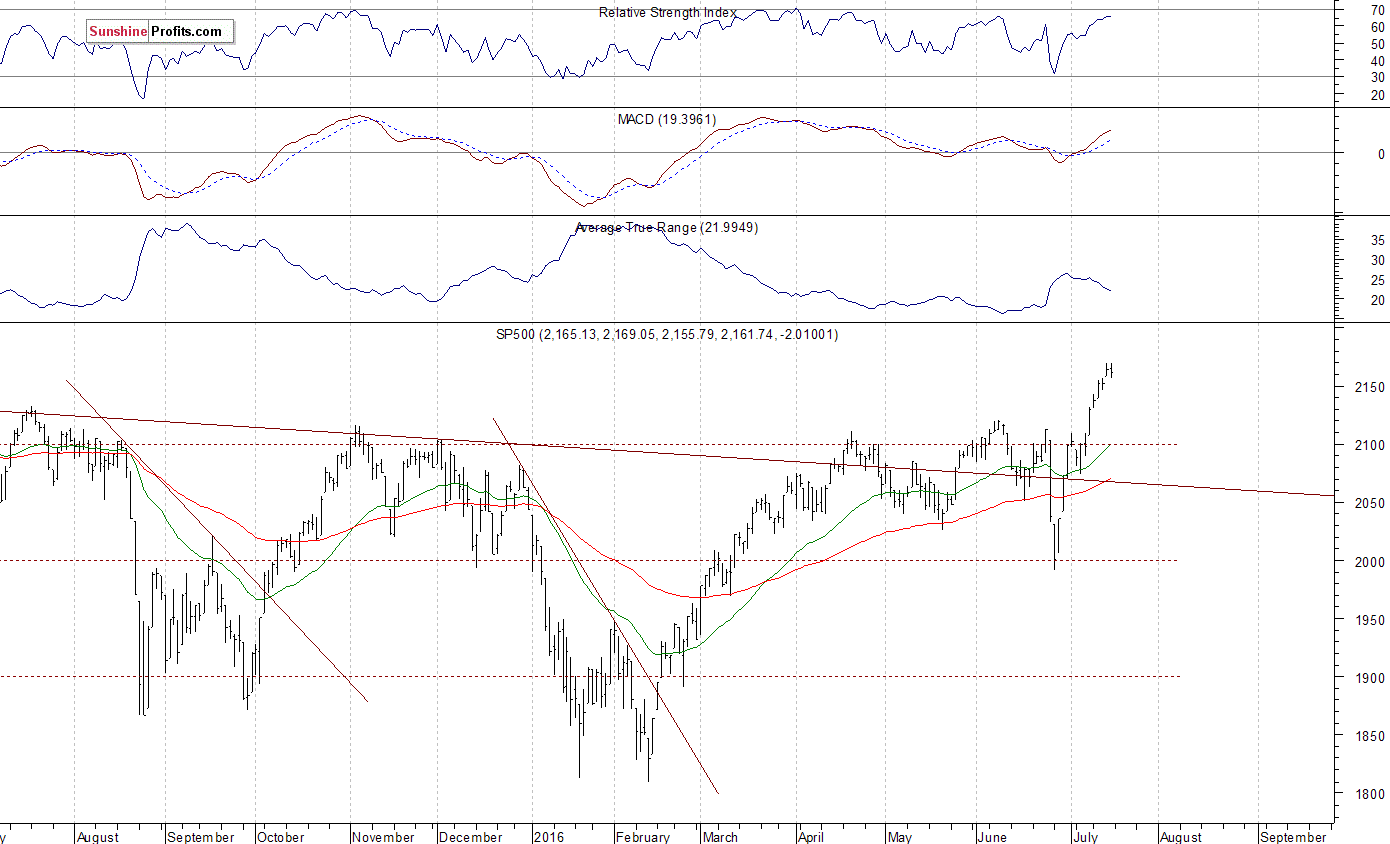Image resolution: width=1390 pixels, height=844 pixels.
Task: Click the November month label
Action: pyautogui.click(x=383, y=837)
